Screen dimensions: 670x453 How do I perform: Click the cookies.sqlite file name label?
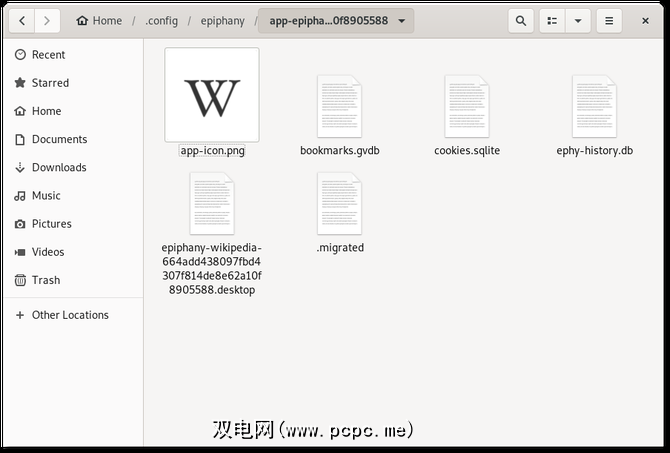[x=467, y=150]
